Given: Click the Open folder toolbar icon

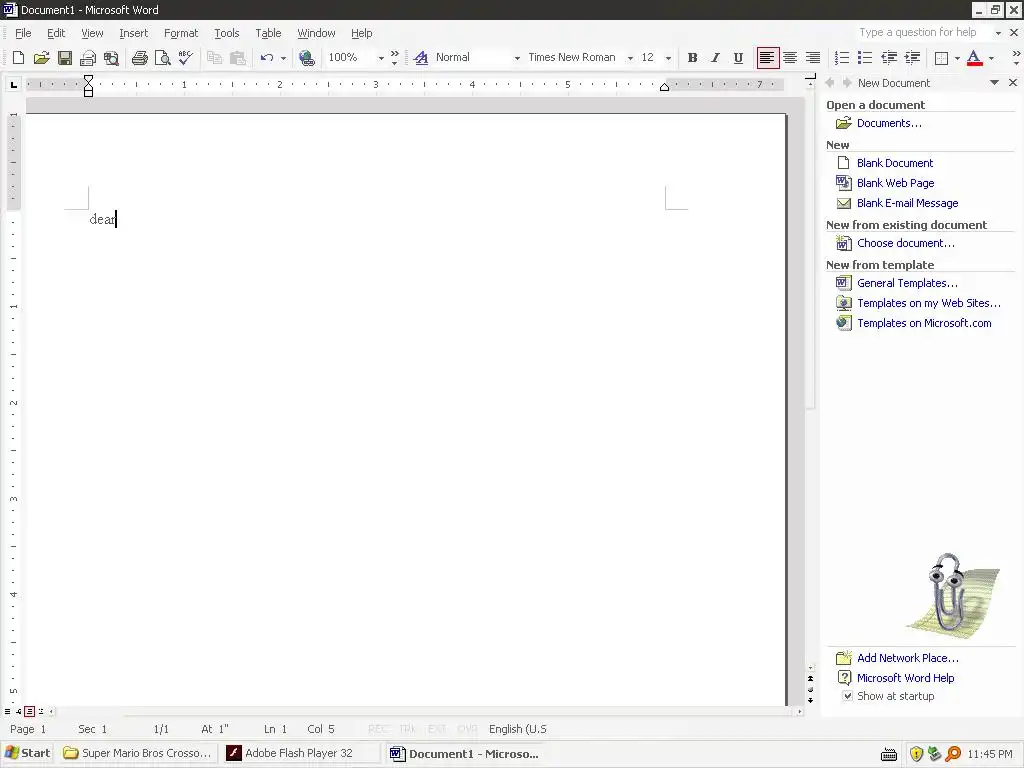Looking at the screenshot, I should point(41,57).
